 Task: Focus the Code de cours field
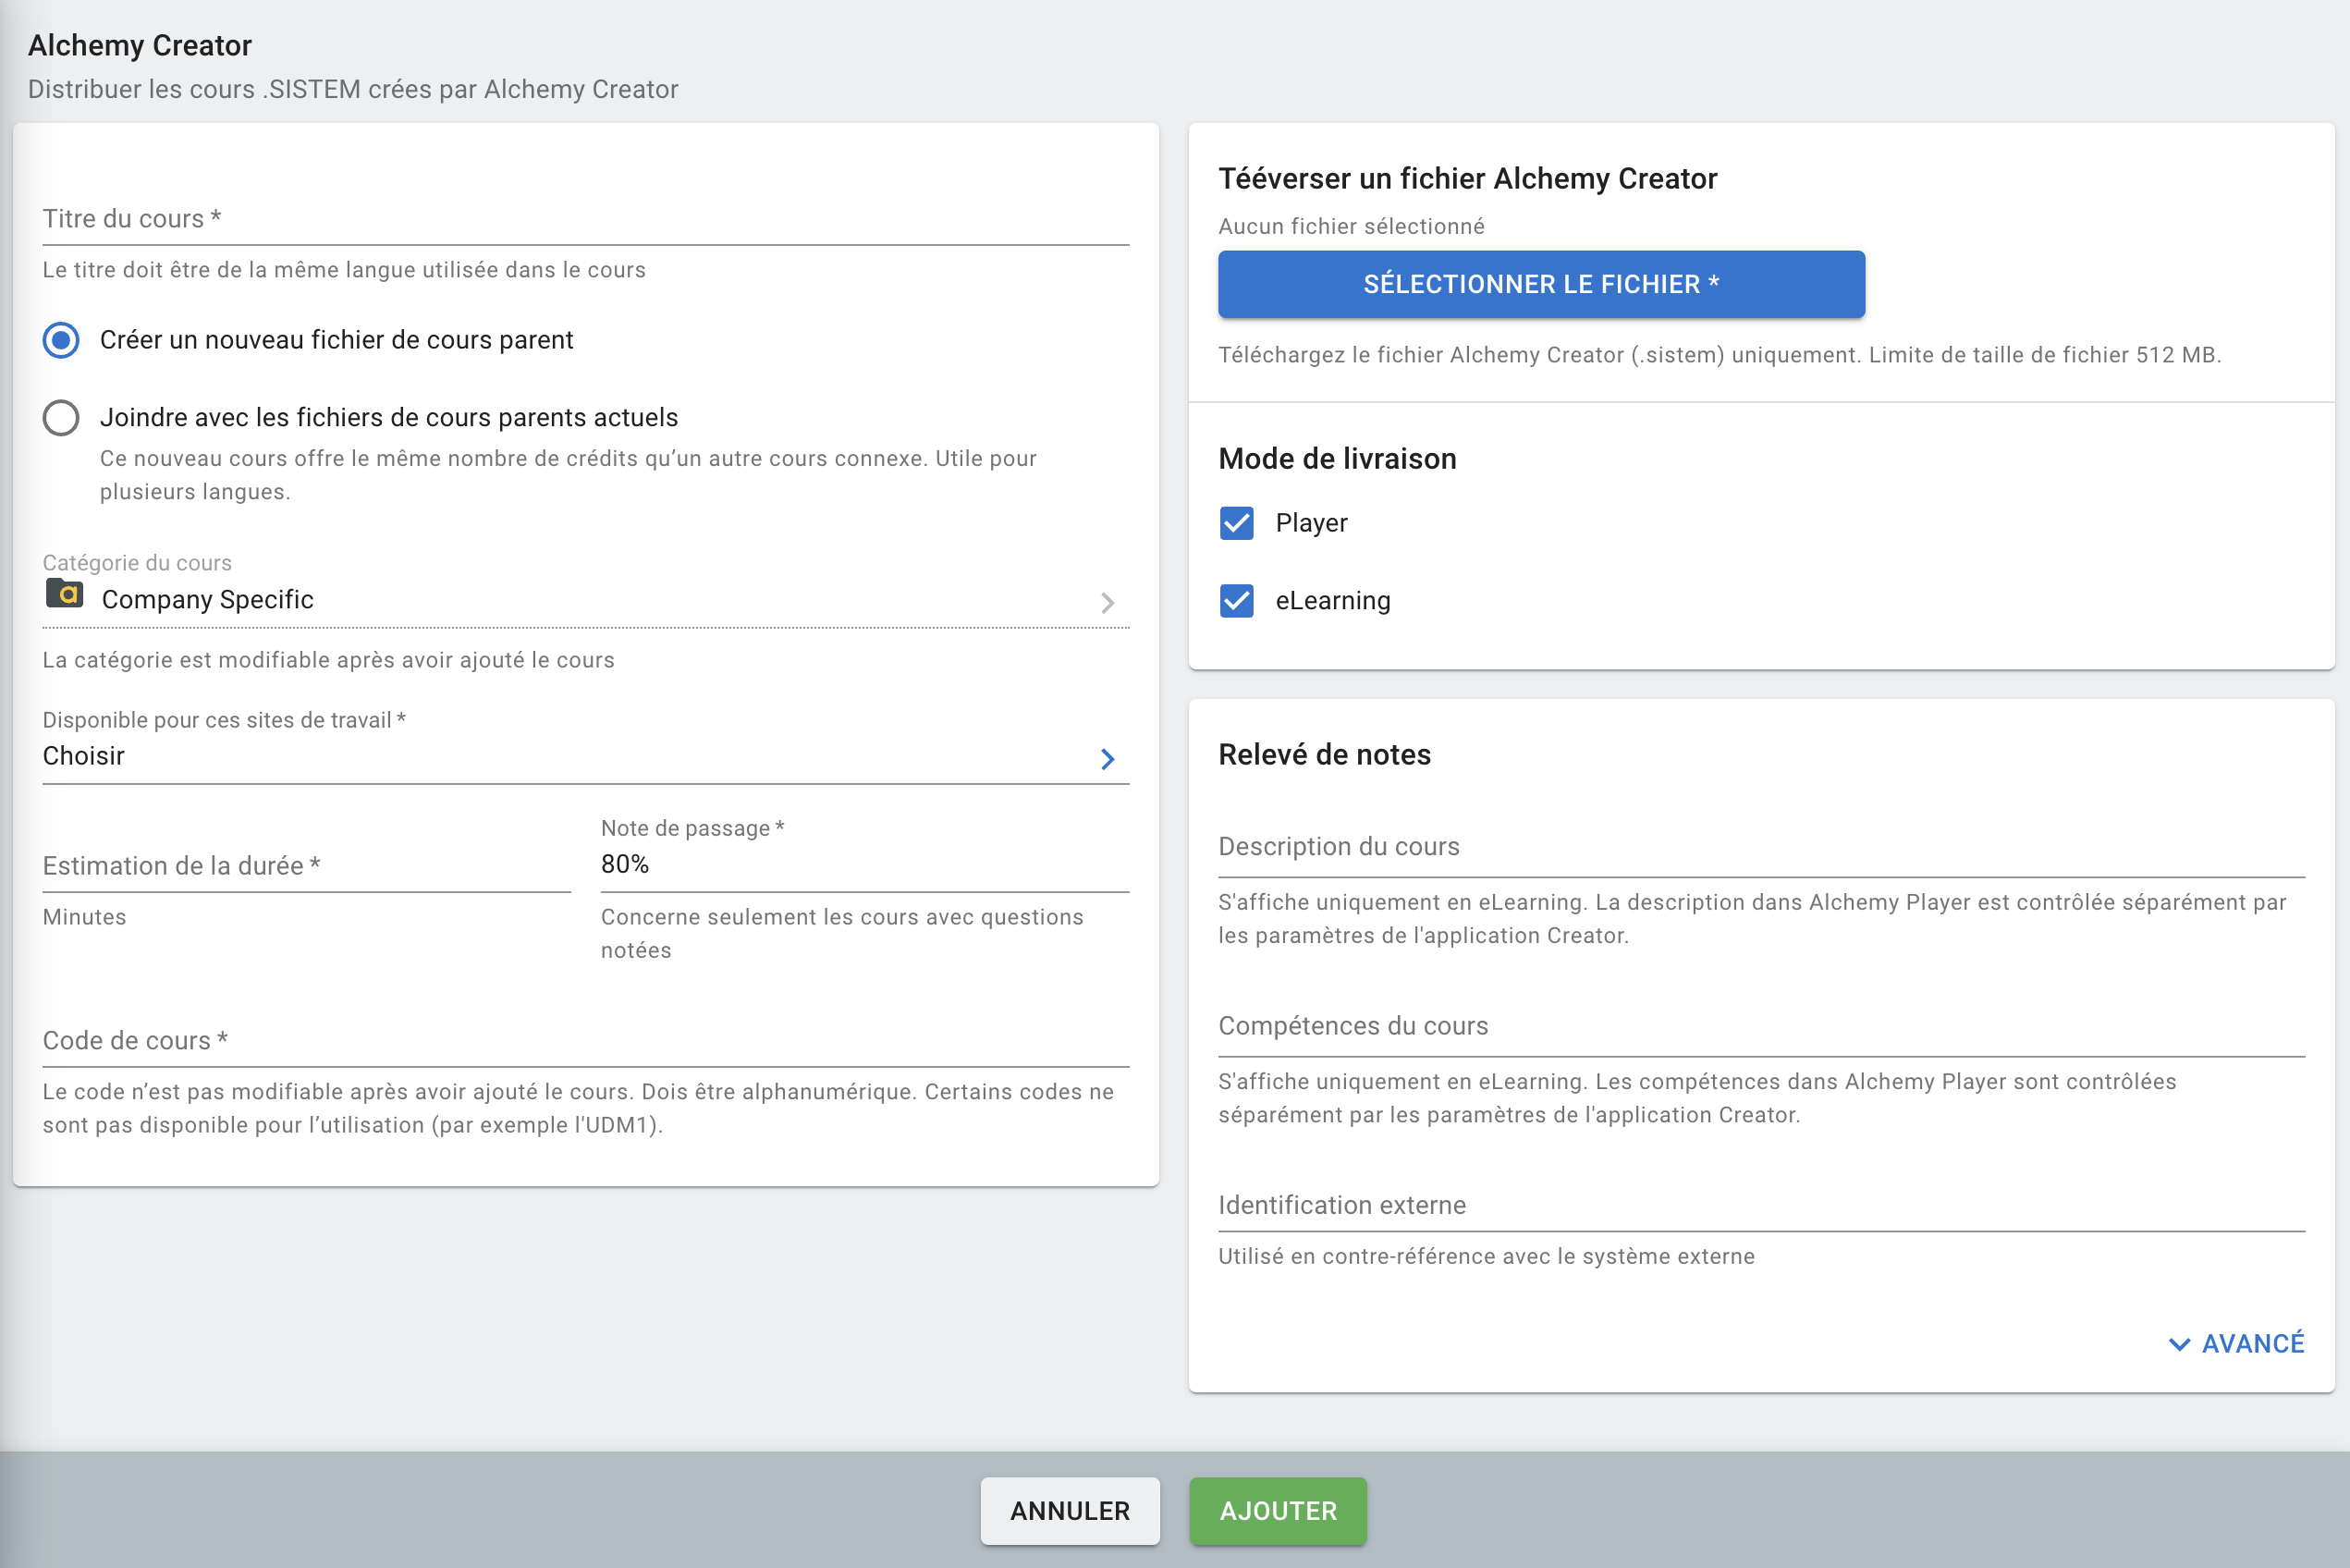pyautogui.click(x=586, y=1041)
